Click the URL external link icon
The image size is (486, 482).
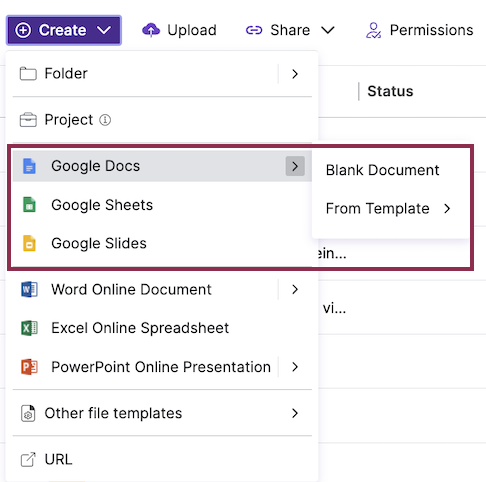point(28,459)
